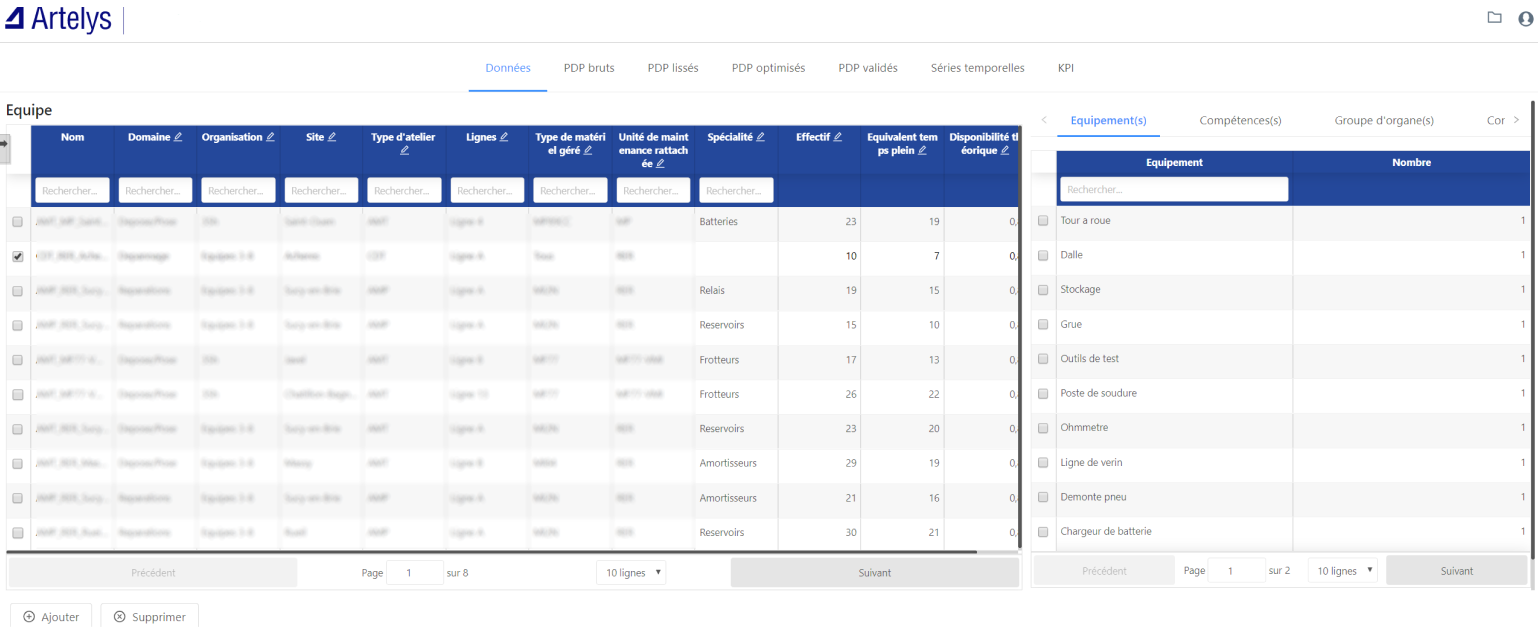Select checkbox for Grue equipment
This screenshot has width=1538, height=633.
click(1043, 325)
